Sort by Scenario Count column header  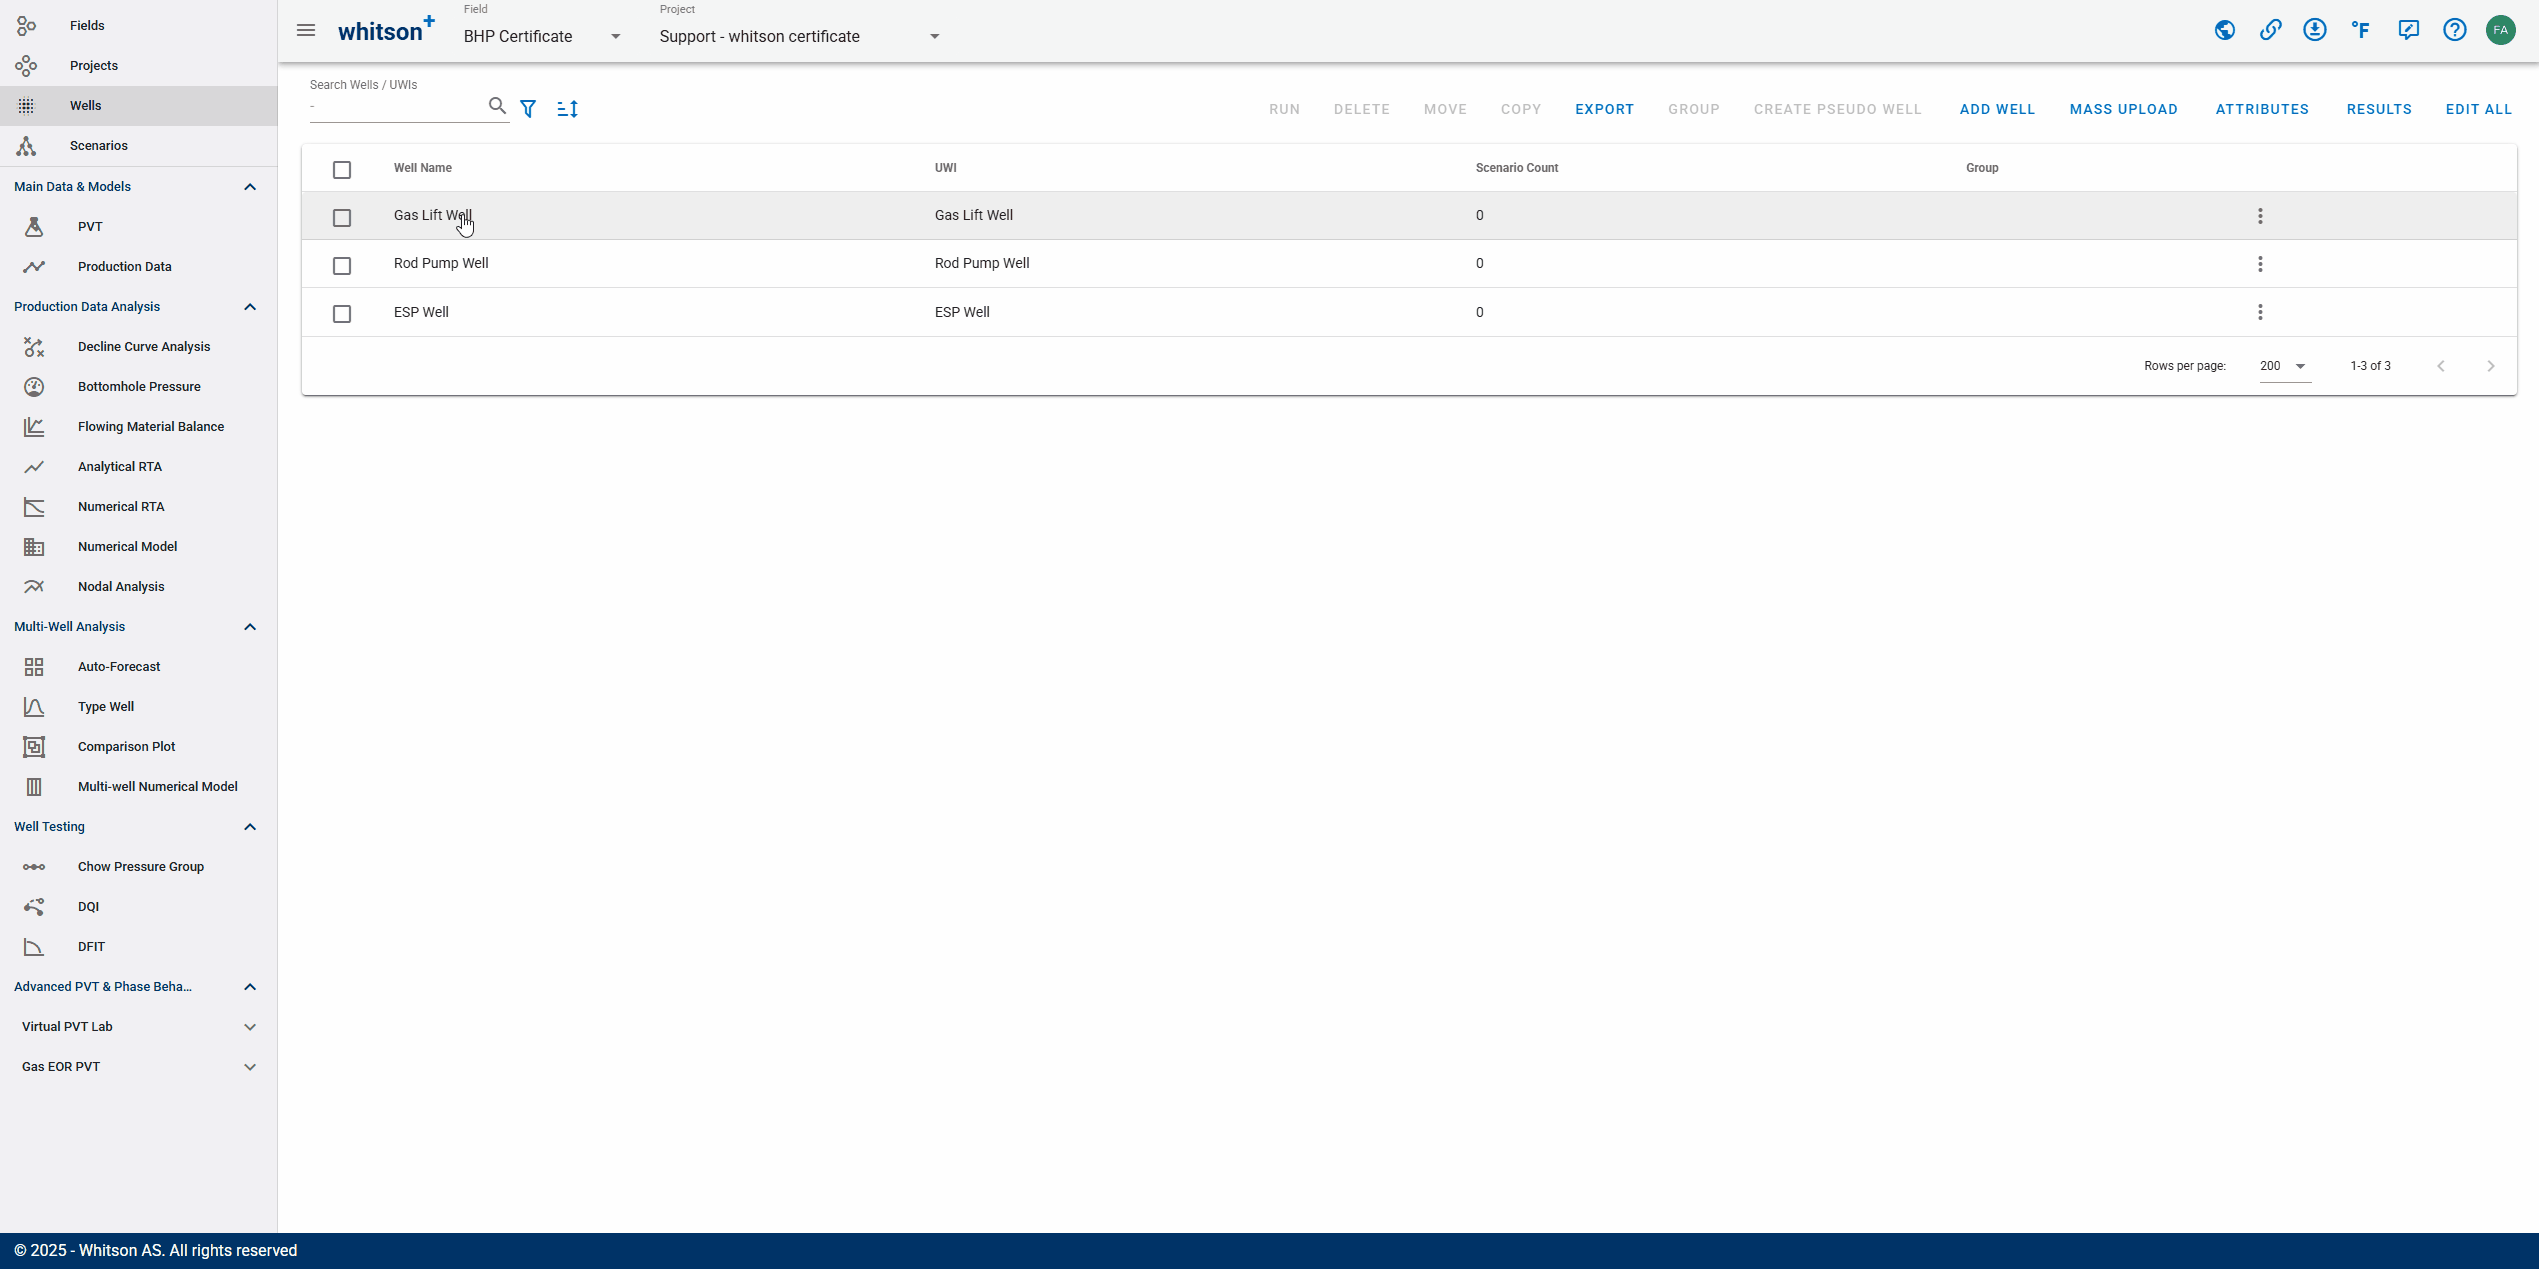pos(1516,168)
